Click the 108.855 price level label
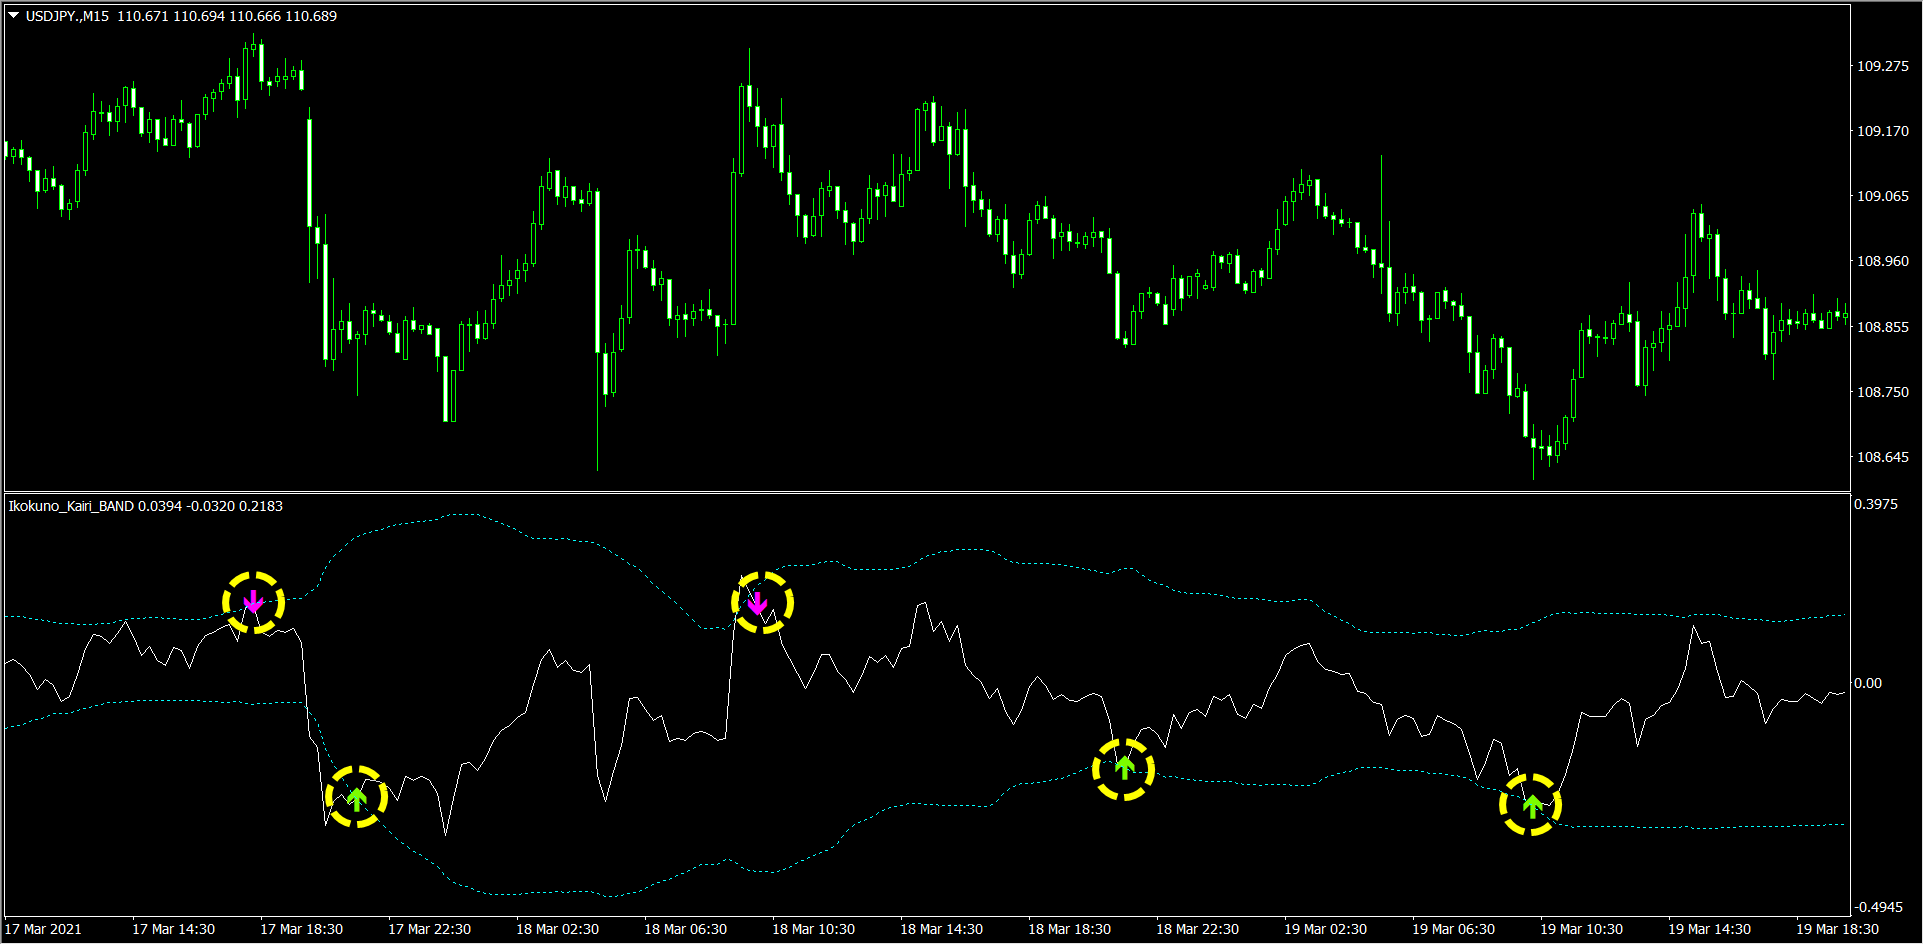The width and height of the screenshot is (1924, 945). point(1883,327)
